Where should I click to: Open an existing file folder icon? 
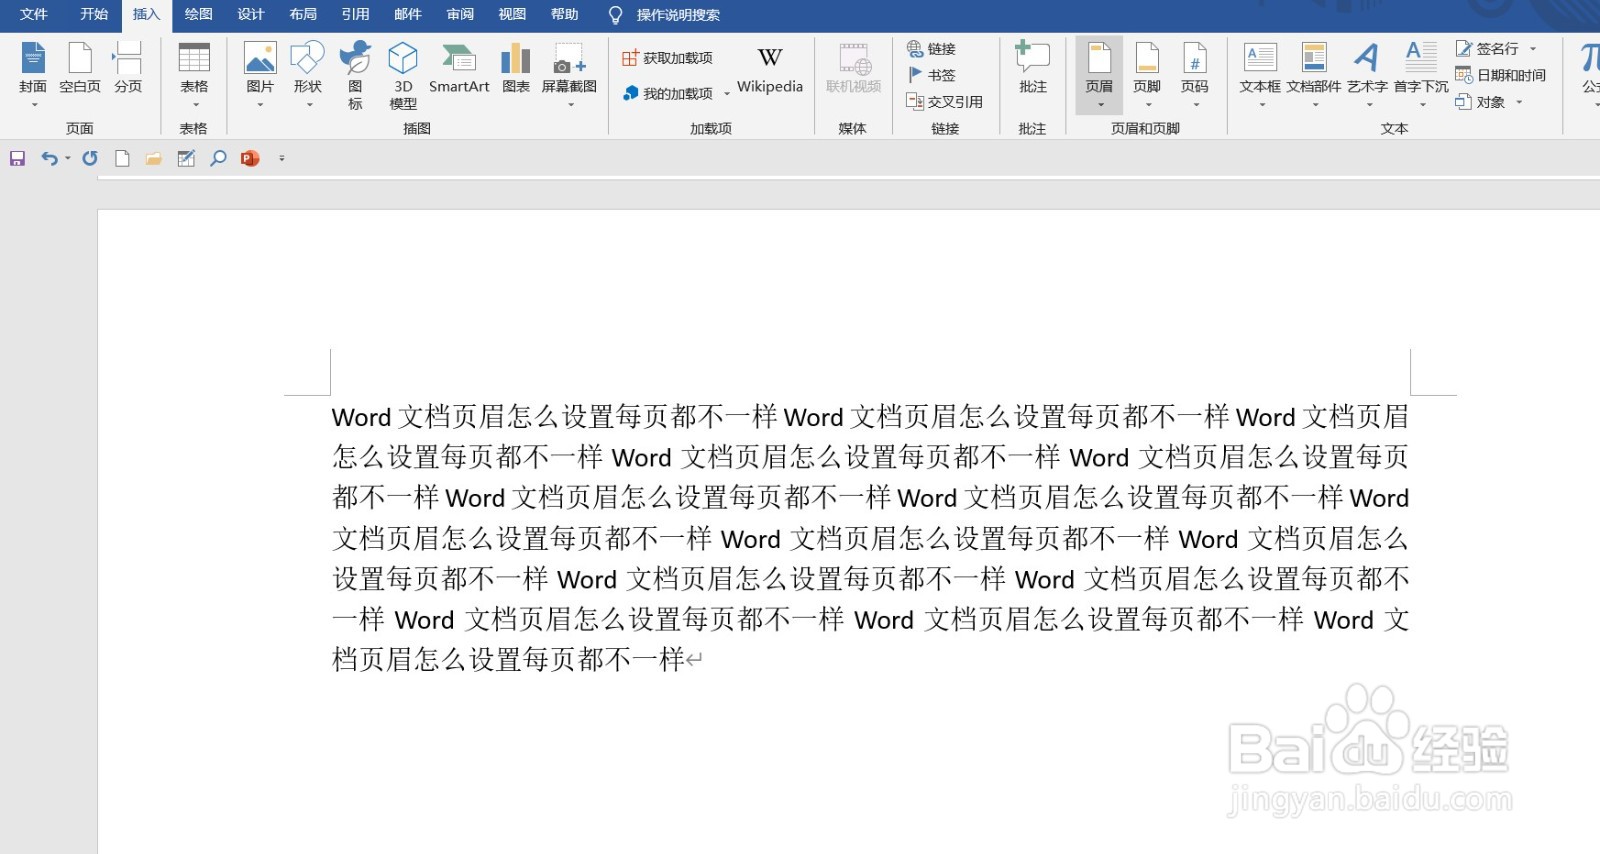point(154,158)
